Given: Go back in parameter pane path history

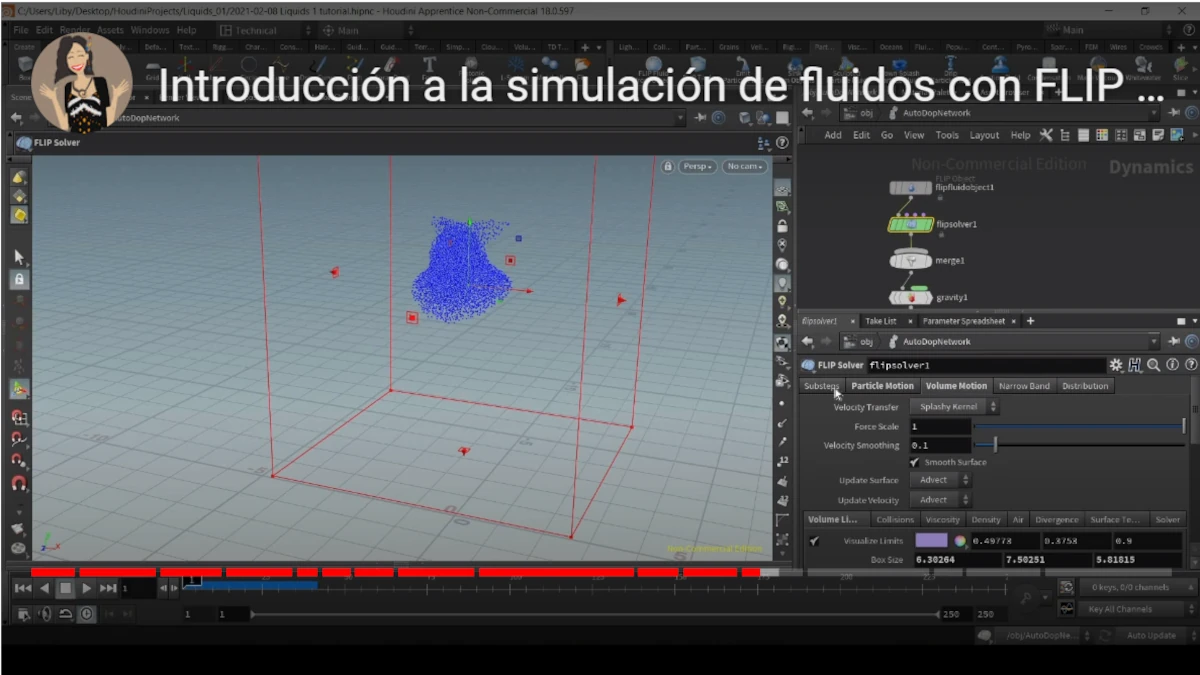Looking at the screenshot, I should tap(808, 342).
